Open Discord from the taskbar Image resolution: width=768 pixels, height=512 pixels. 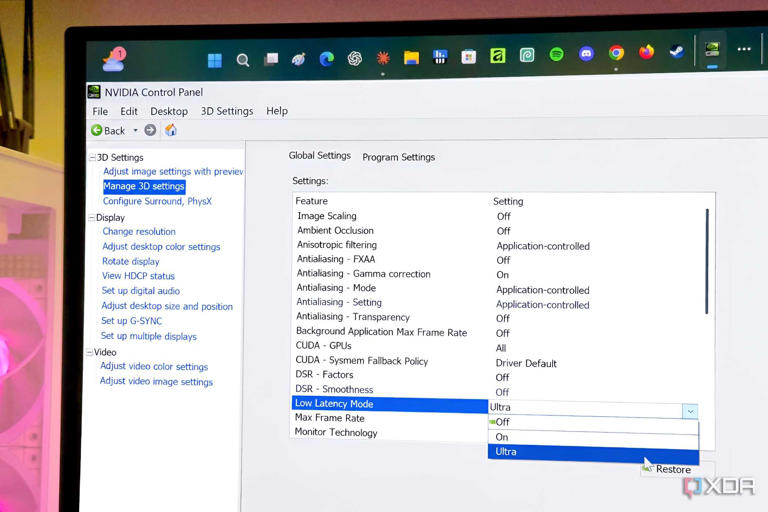(586, 53)
